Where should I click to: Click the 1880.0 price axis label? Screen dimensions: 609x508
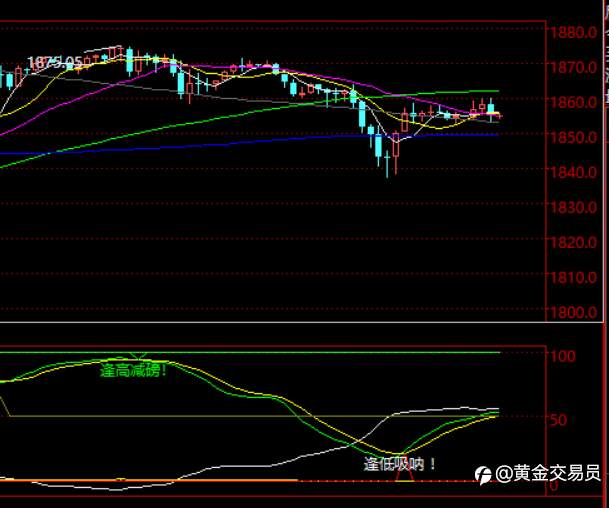pyautogui.click(x=574, y=32)
